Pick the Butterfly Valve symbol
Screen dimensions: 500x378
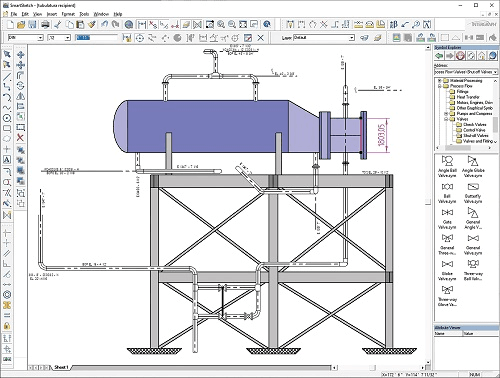coord(473,193)
